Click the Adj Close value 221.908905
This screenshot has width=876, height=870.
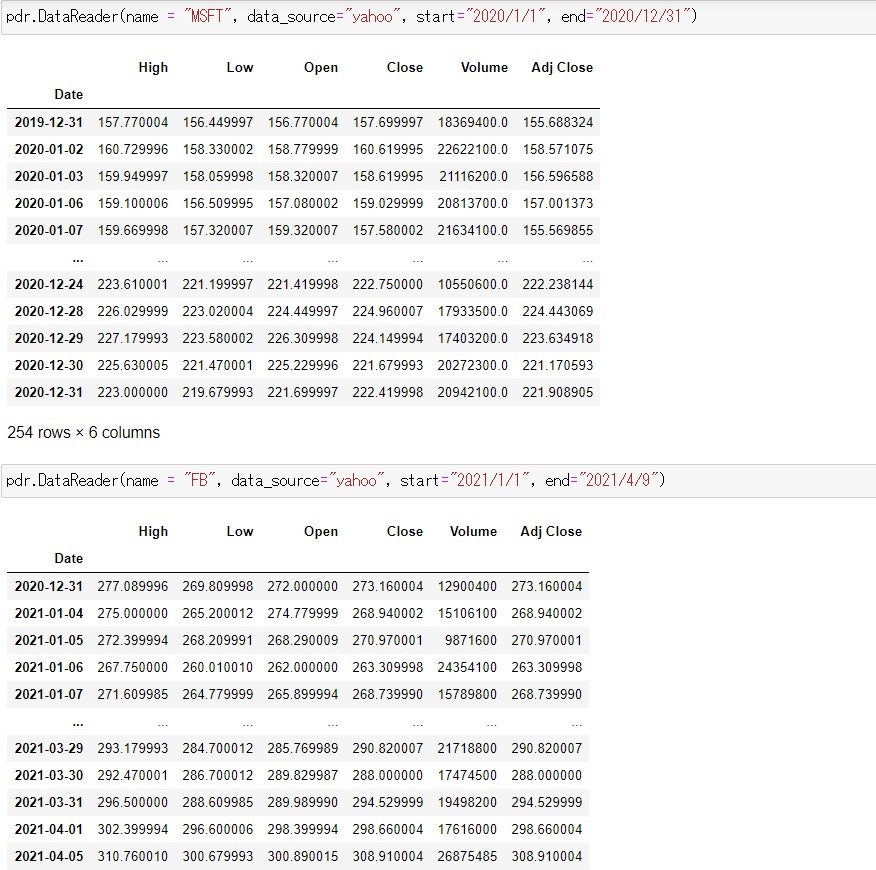coord(558,392)
